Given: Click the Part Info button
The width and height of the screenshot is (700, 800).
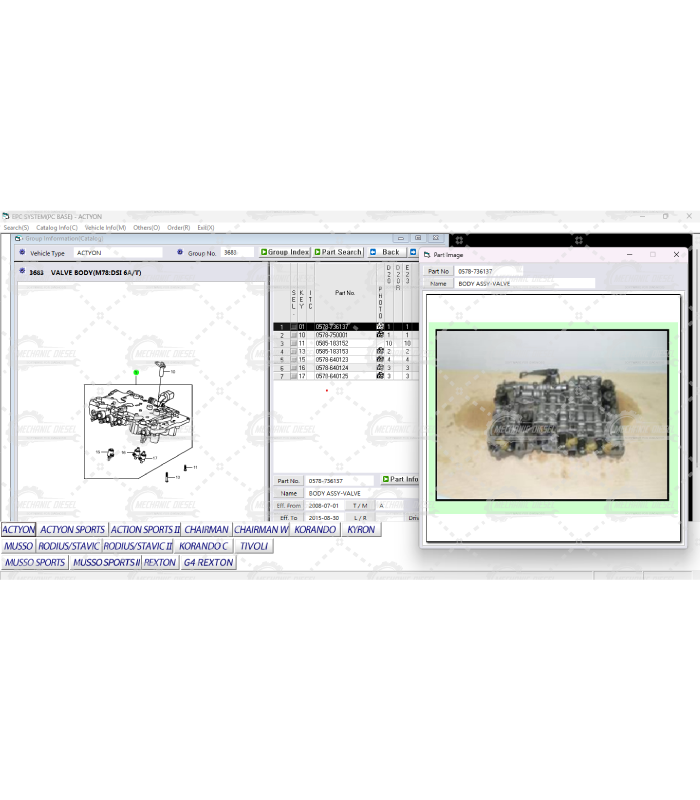Looking at the screenshot, I should pos(400,480).
